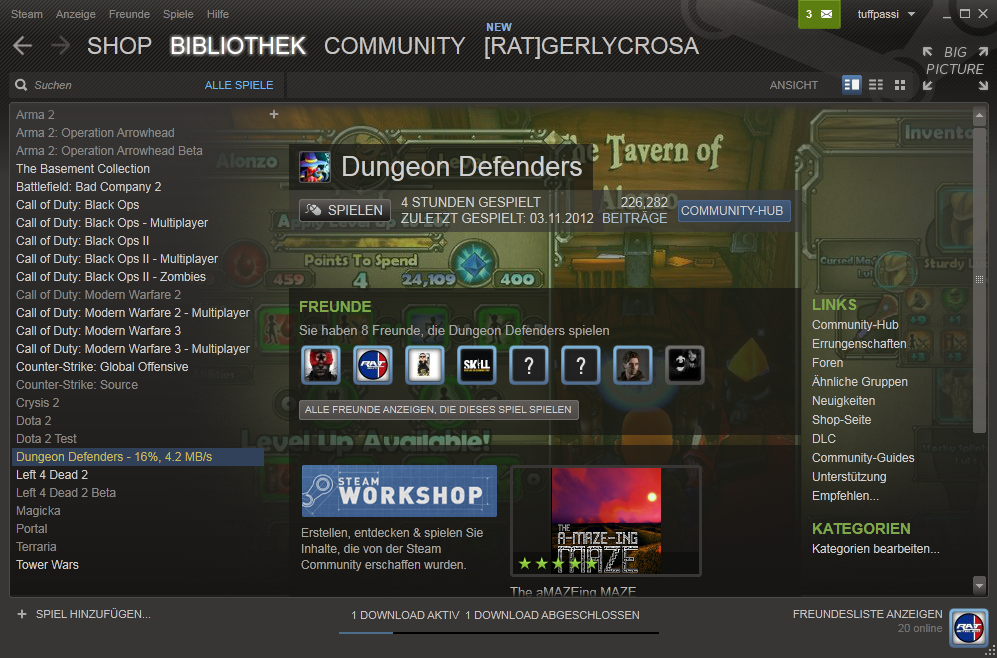
Task: Open Errungenschaften link
Action: click(859, 344)
